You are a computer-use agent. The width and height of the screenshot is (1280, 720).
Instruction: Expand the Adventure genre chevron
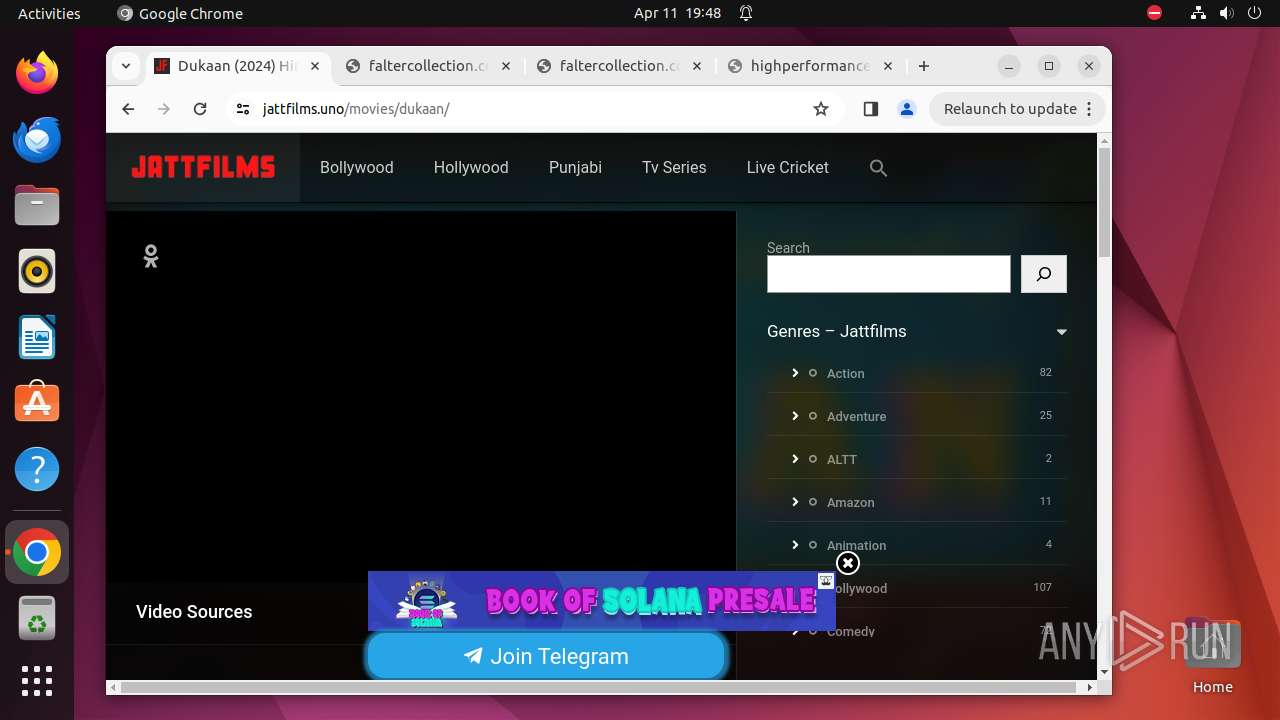[x=795, y=416]
